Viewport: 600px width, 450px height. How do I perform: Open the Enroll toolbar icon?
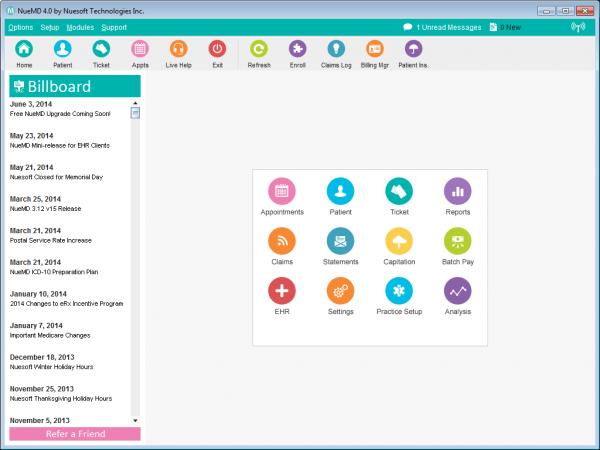pyautogui.click(x=298, y=49)
